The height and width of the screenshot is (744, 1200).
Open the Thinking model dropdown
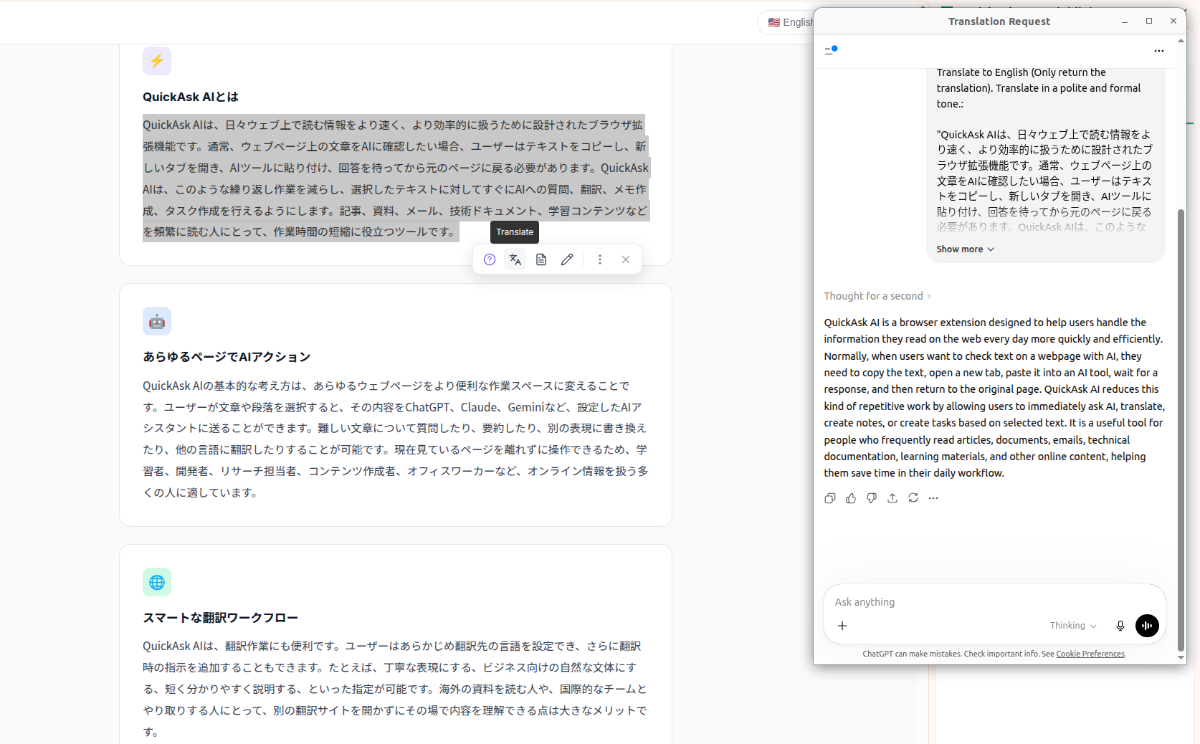[x=1073, y=626]
